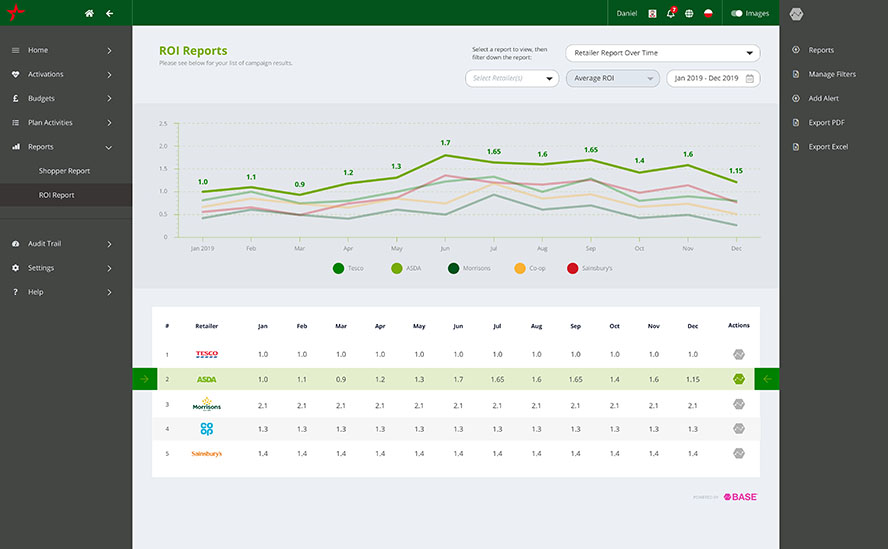Toggle Tesco series in chart legend
The width and height of the screenshot is (888, 549).
(339, 268)
